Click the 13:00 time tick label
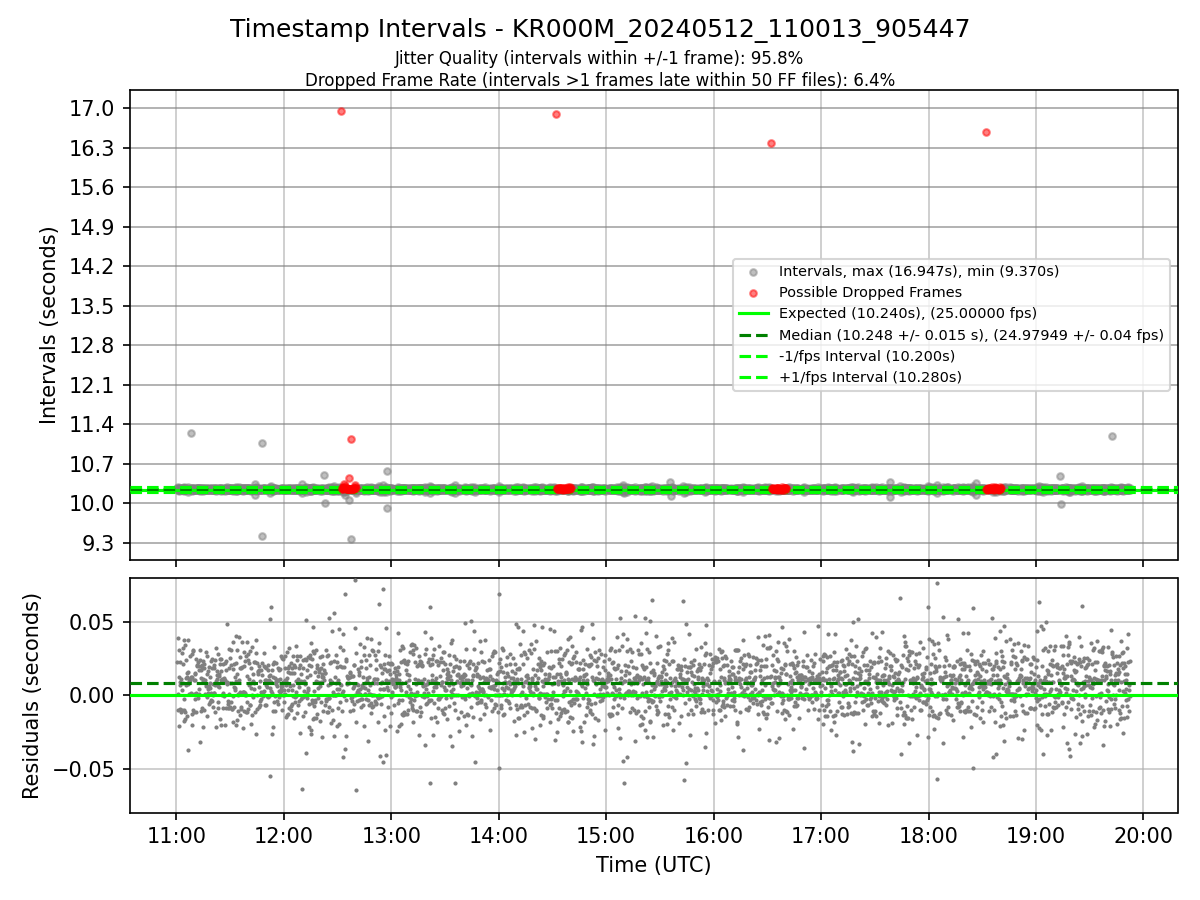The image size is (1200, 900). coord(391,836)
